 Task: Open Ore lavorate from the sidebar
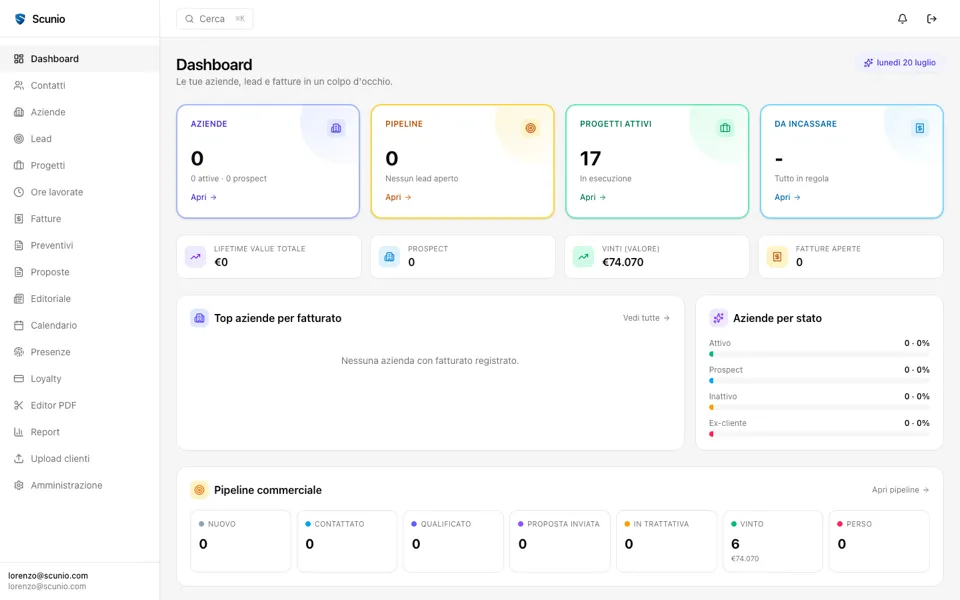(x=80, y=192)
